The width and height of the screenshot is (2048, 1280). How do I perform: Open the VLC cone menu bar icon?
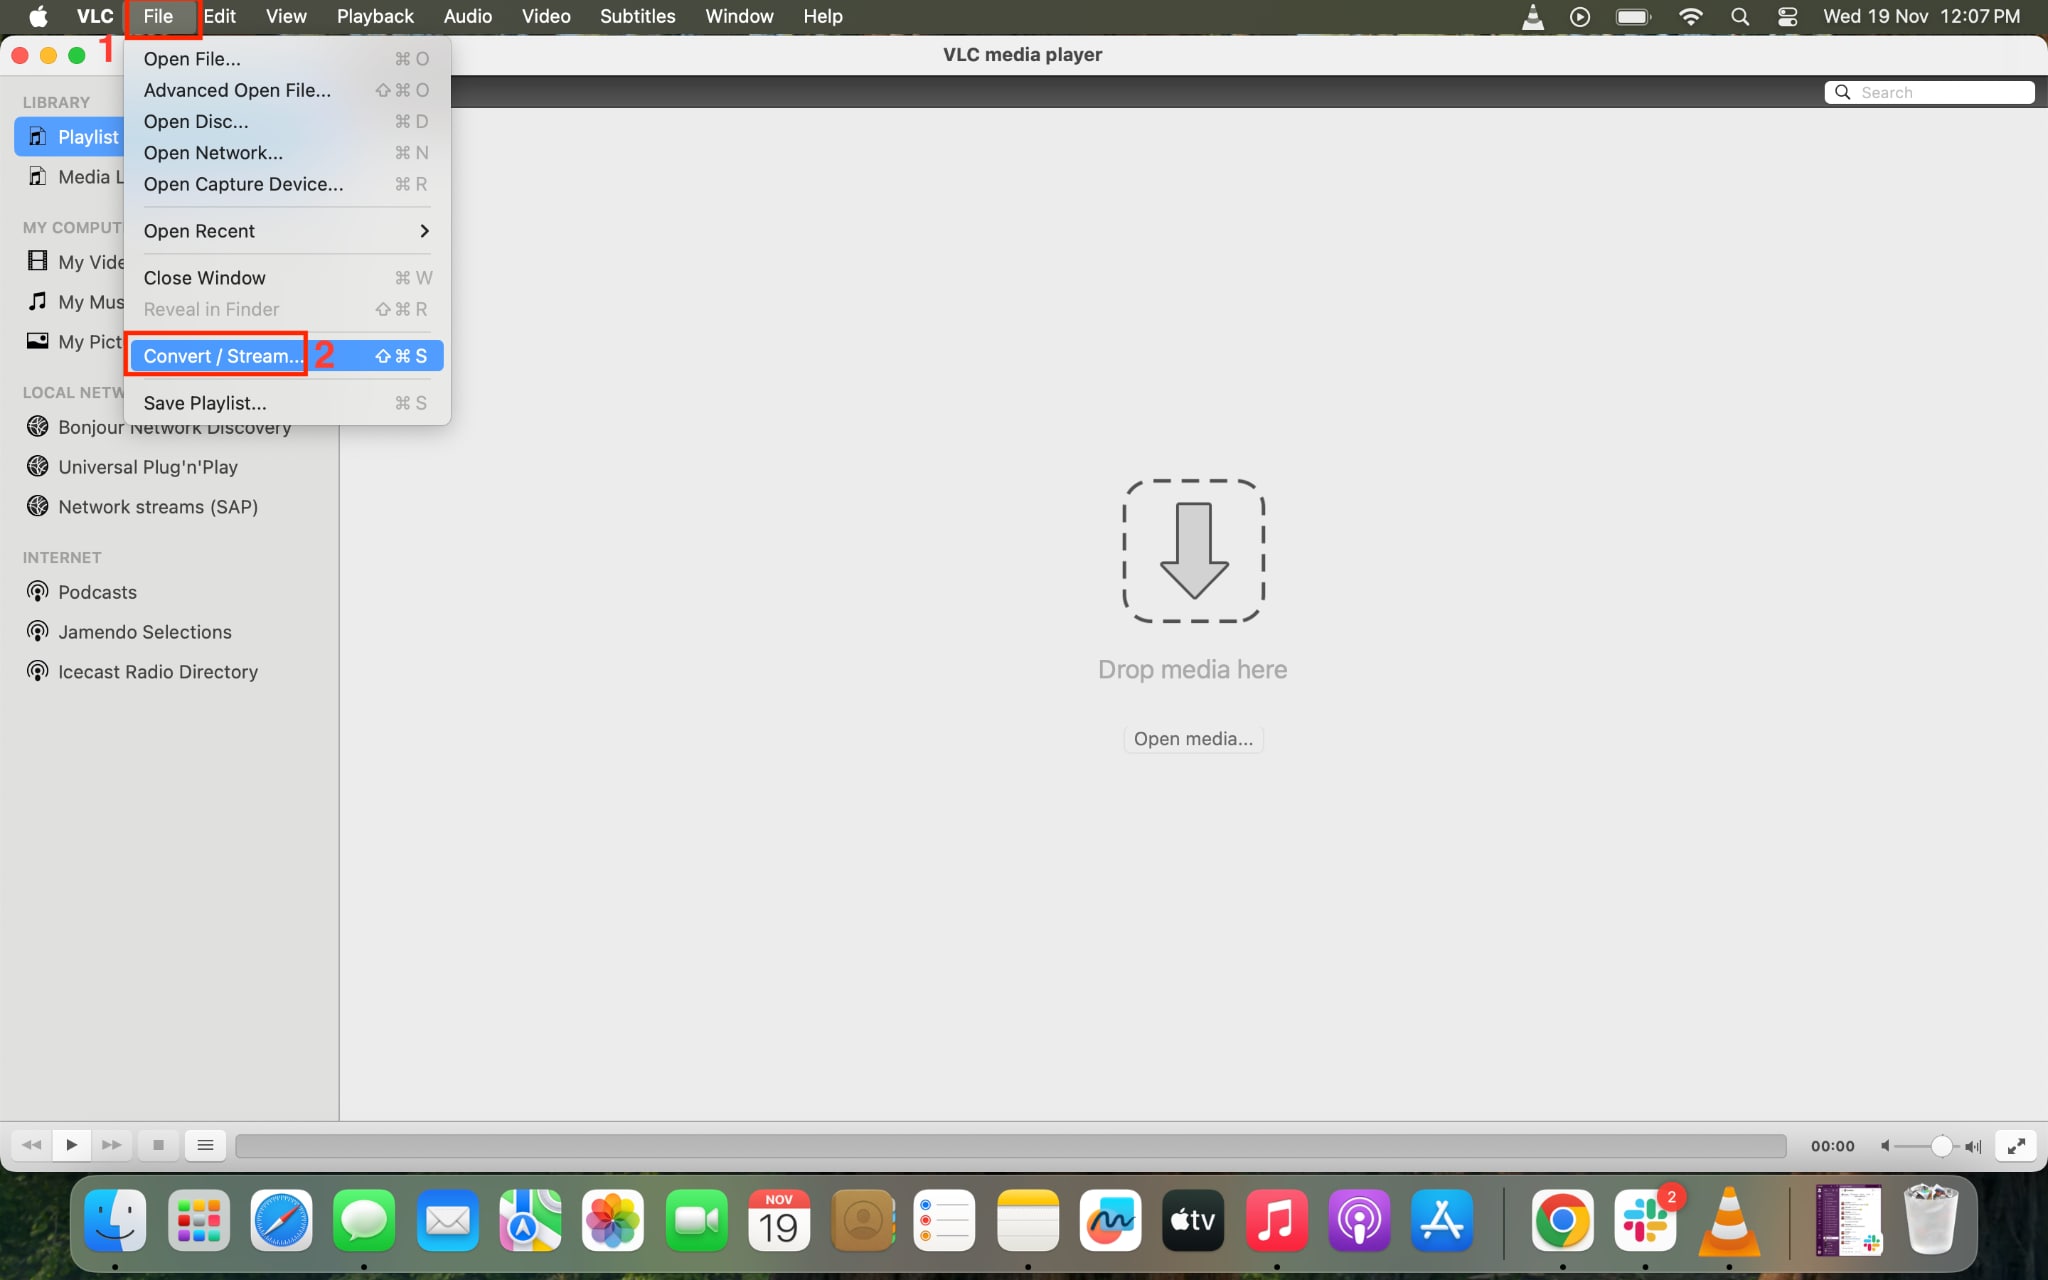[x=1533, y=16]
